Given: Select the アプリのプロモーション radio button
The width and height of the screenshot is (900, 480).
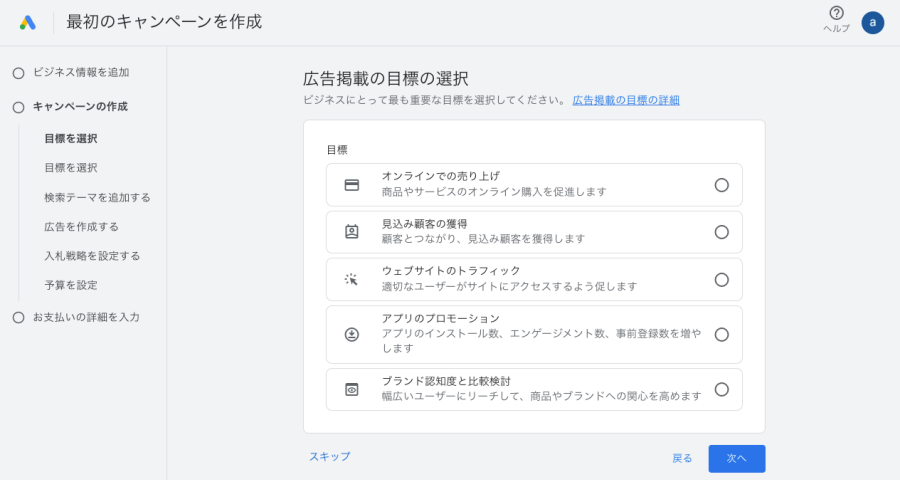Looking at the screenshot, I should pyautogui.click(x=721, y=334).
